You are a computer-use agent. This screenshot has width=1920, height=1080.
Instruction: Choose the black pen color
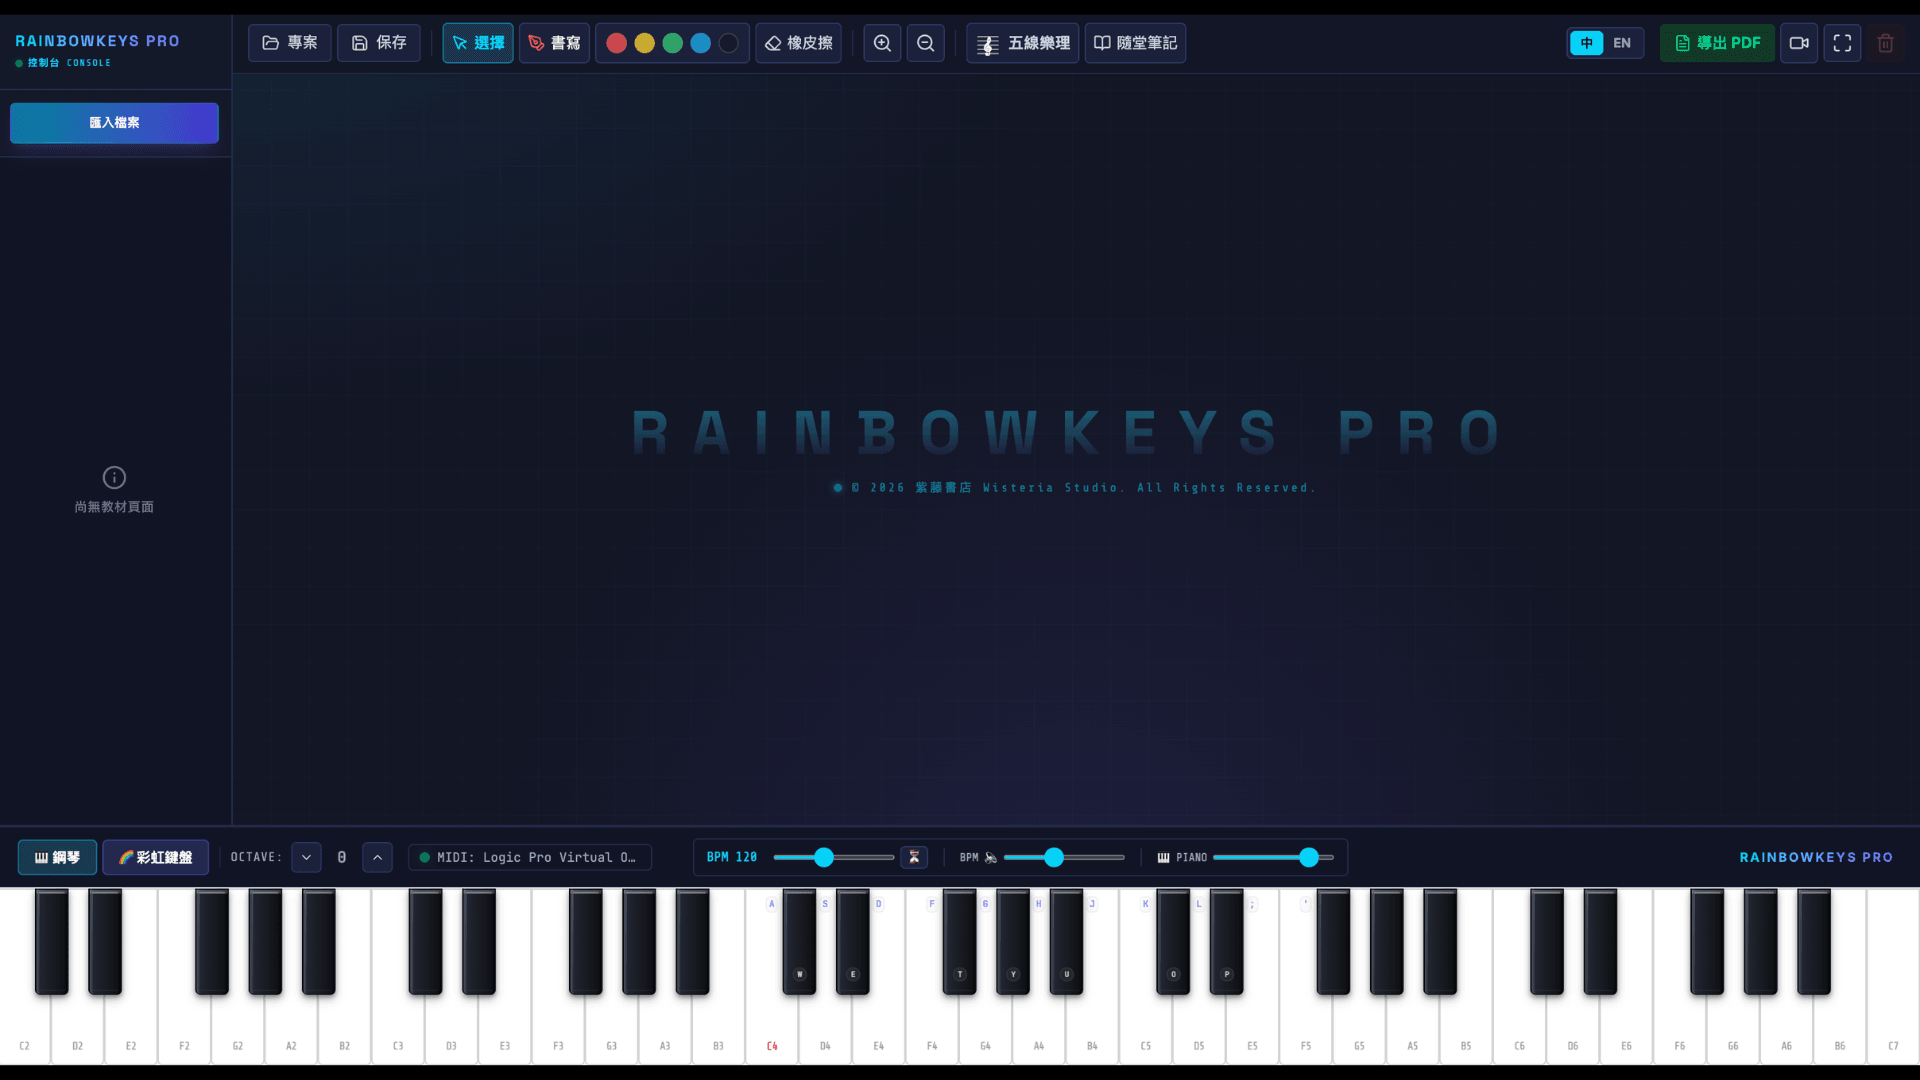(x=728, y=43)
